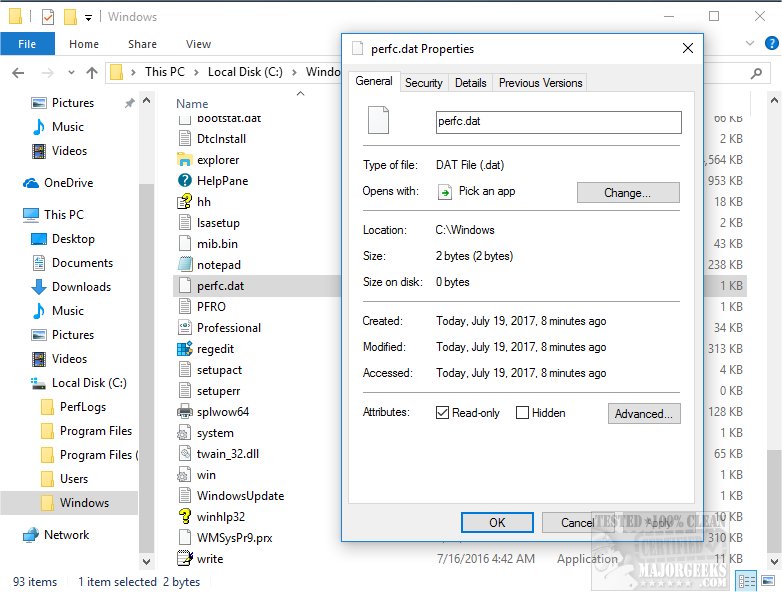Select the WMSysPr9.prx file
Viewport: 782px width, 592px height.
234,538
